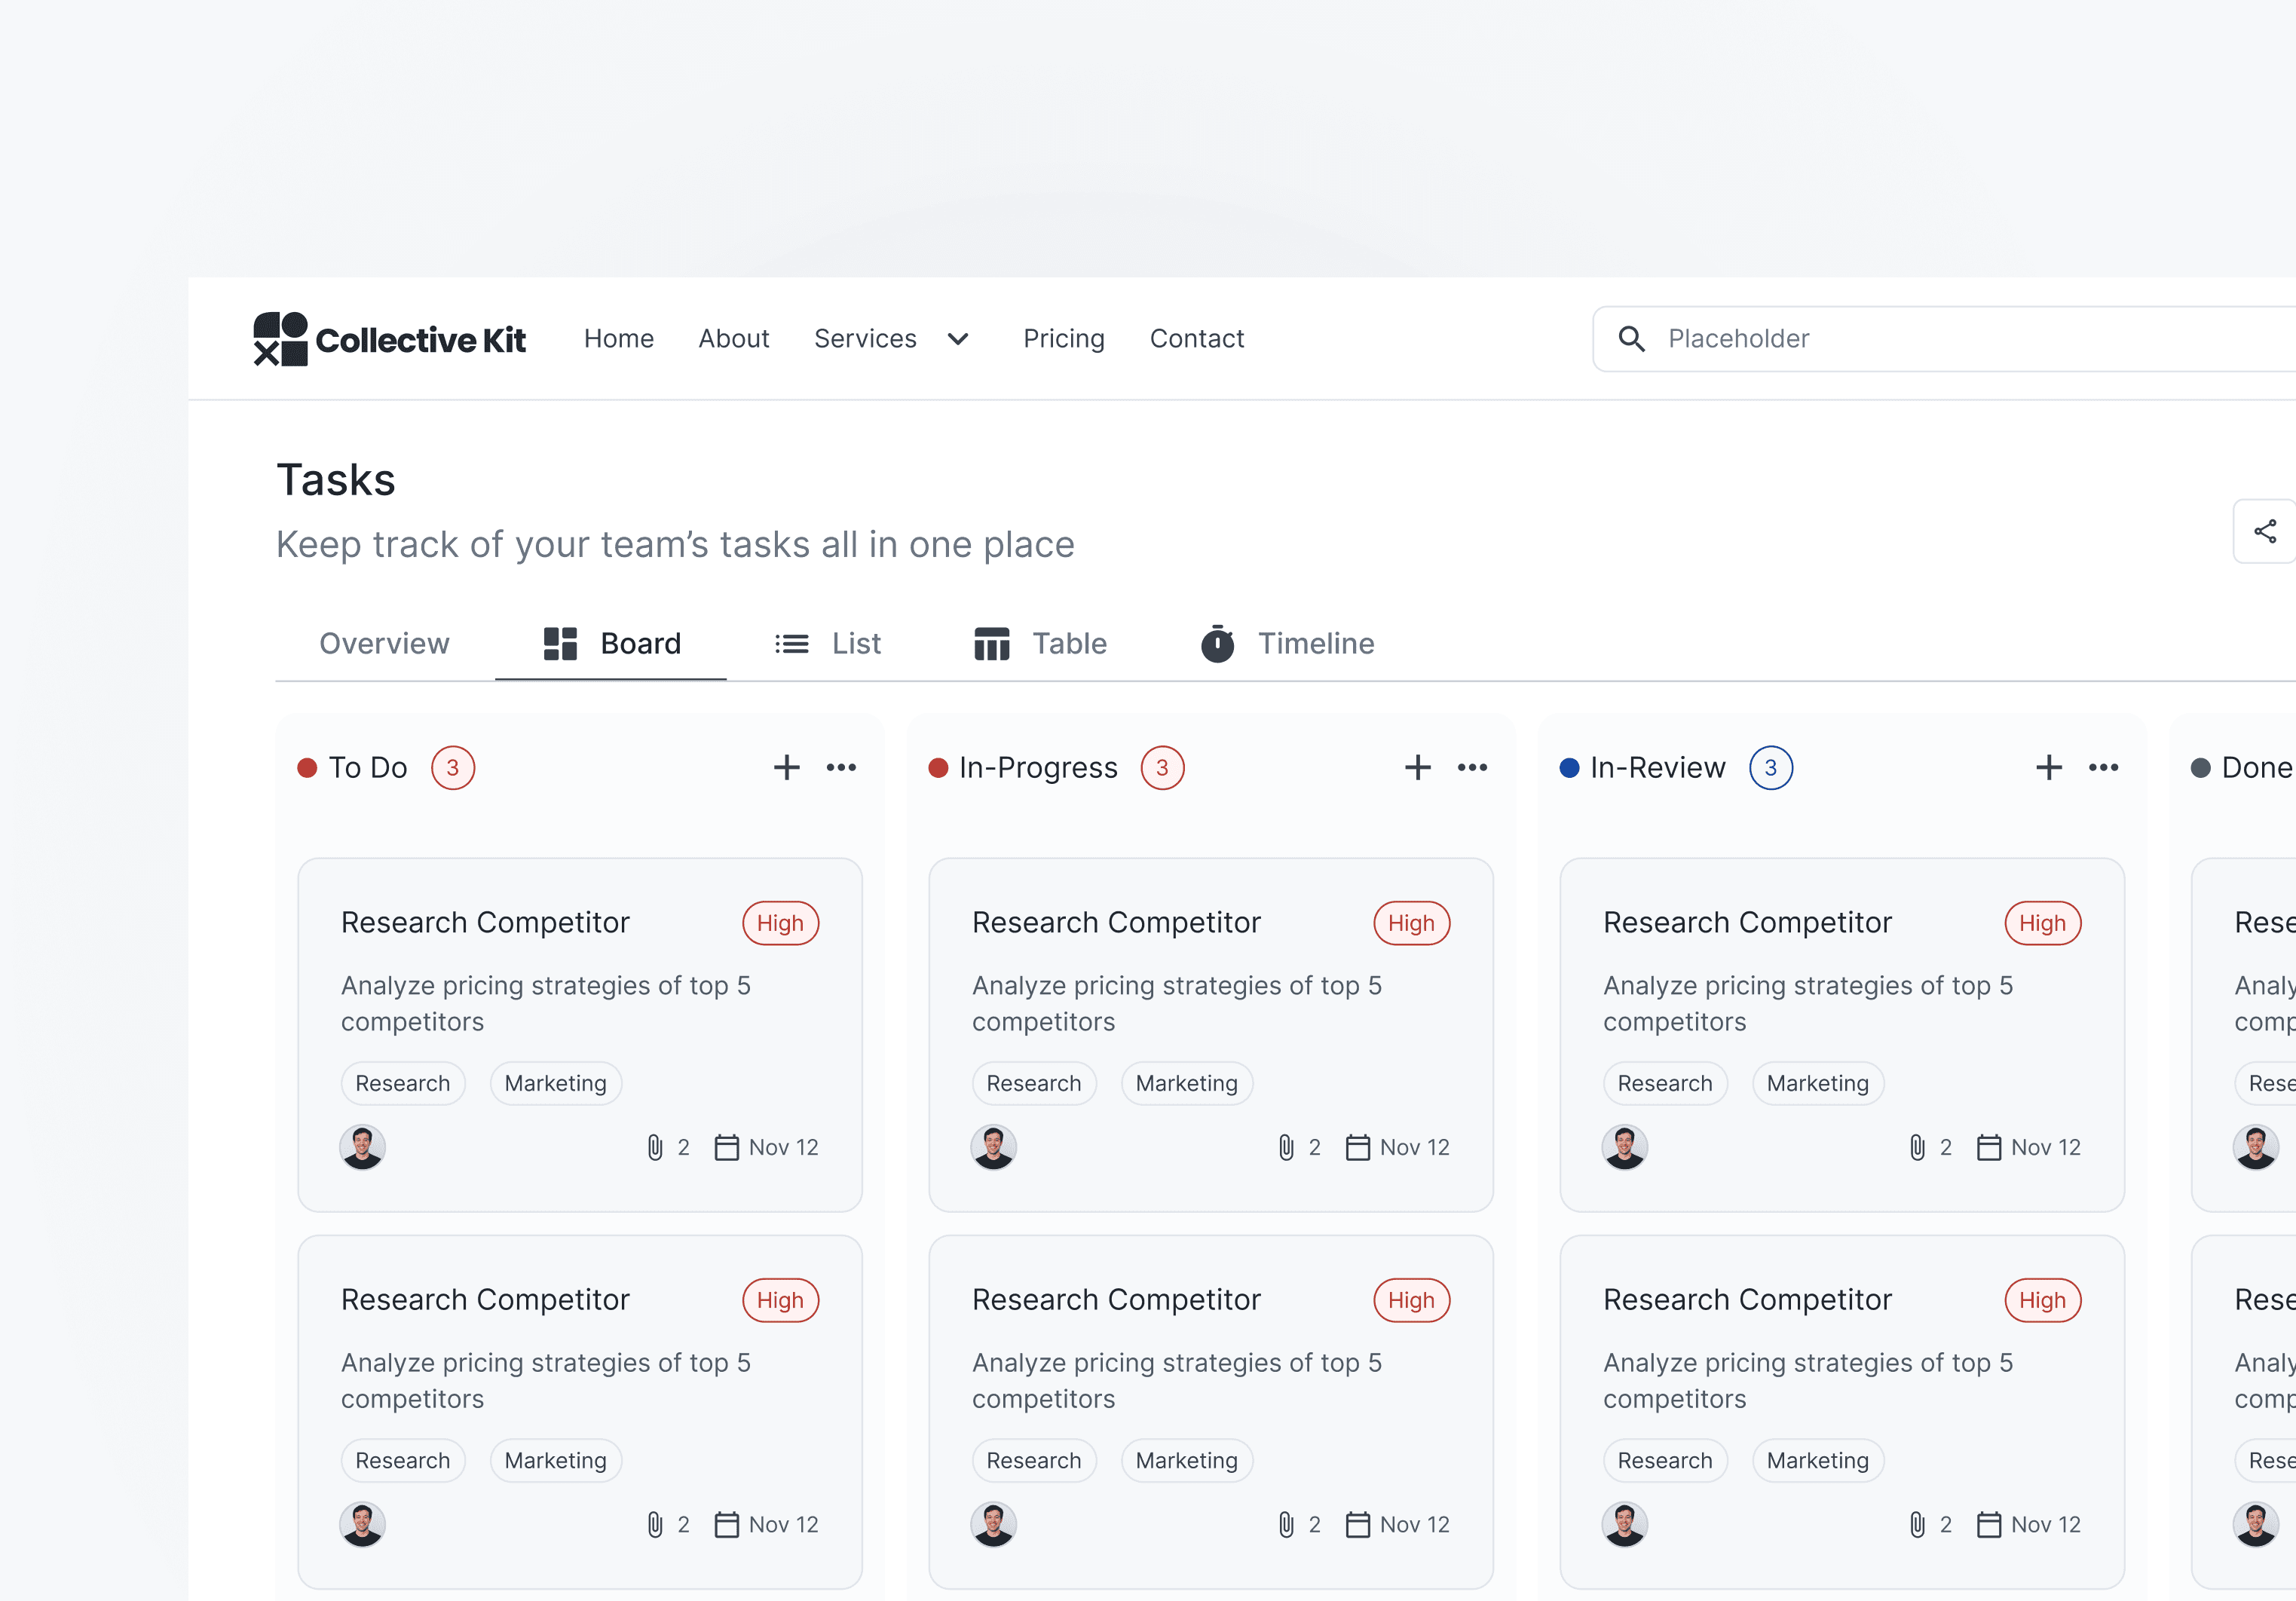Click calendar icon on top In-Review card
The width and height of the screenshot is (2296, 1601).
click(1989, 1148)
